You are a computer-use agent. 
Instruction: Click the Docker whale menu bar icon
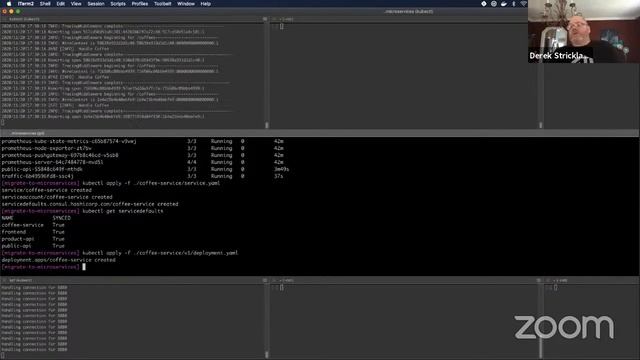[504, 4]
